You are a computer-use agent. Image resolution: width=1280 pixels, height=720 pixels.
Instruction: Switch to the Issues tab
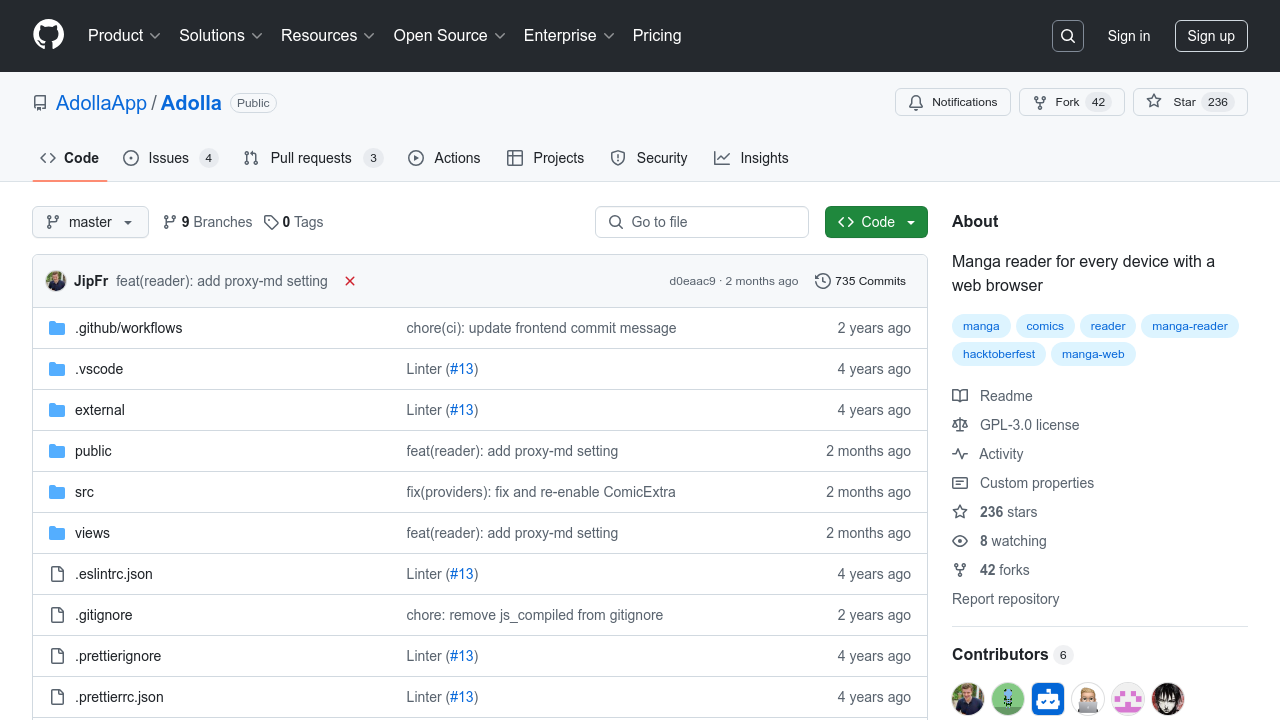pyautogui.click(x=170, y=158)
